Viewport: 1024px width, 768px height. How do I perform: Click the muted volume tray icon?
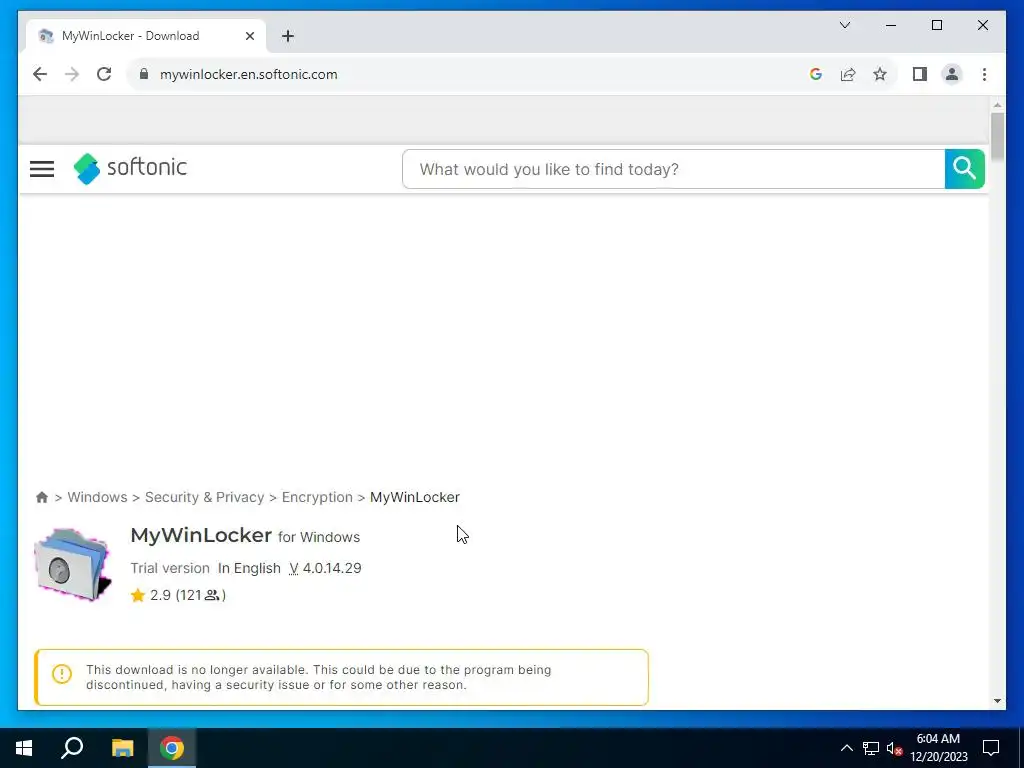pos(894,748)
